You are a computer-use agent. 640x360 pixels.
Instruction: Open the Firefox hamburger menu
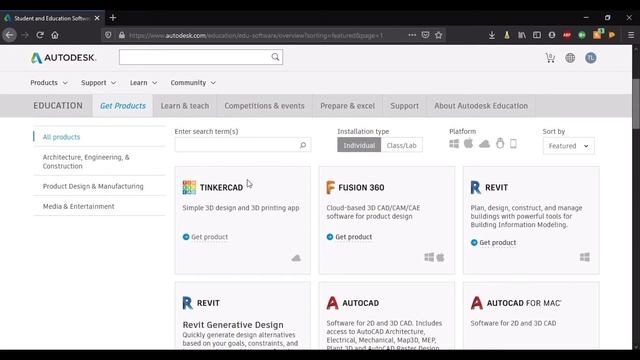pyautogui.click(x=631, y=35)
